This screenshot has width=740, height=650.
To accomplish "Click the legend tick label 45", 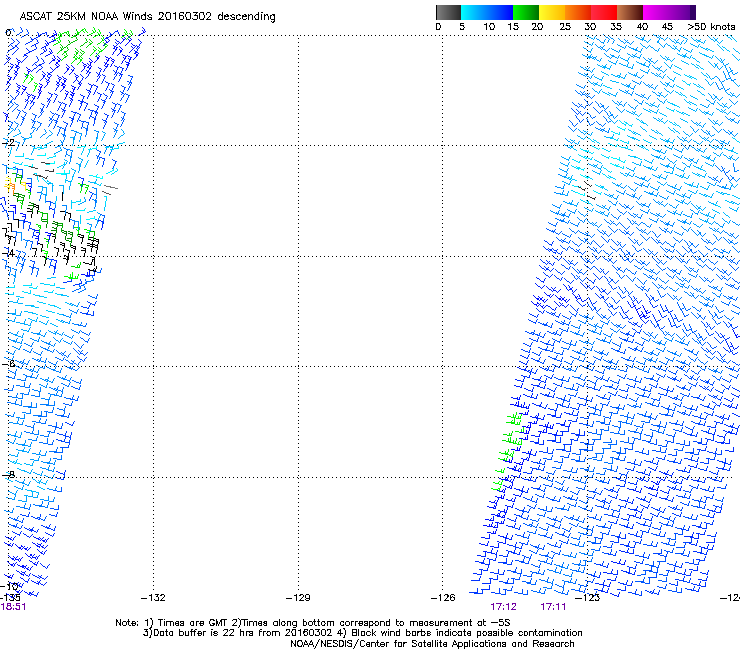I will pyautogui.click(x=667, y=27).
